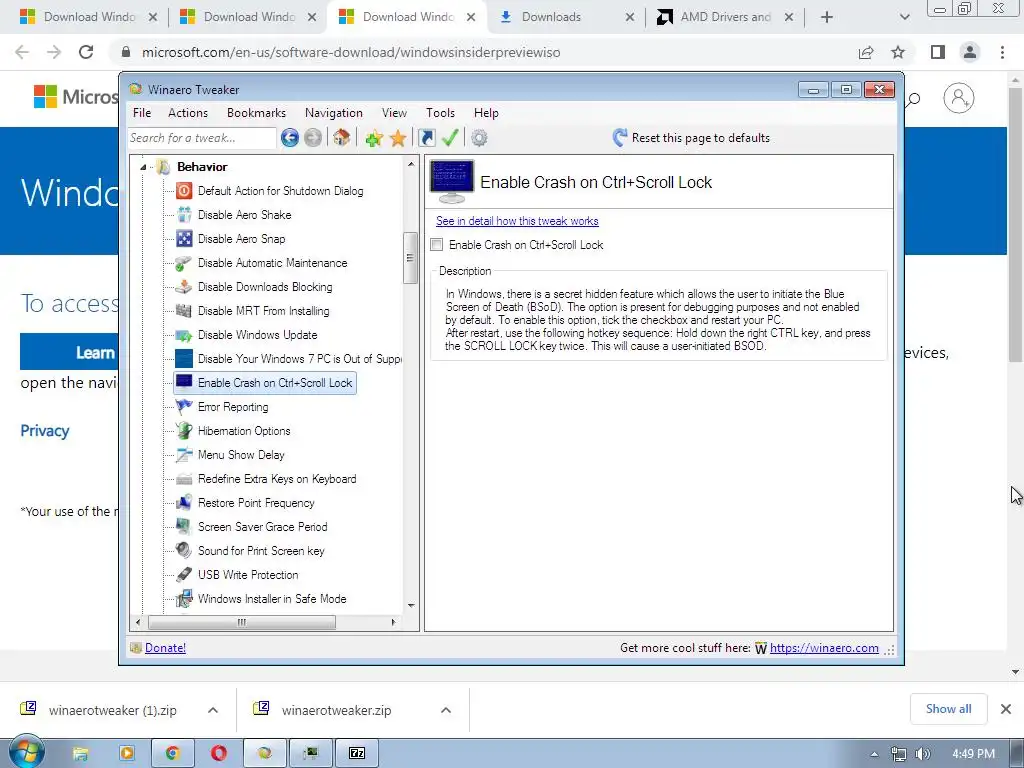This screenshot has height=768, width=1024.
Task: Open the File menu in Winaero Tweaker
Action: 142,113
